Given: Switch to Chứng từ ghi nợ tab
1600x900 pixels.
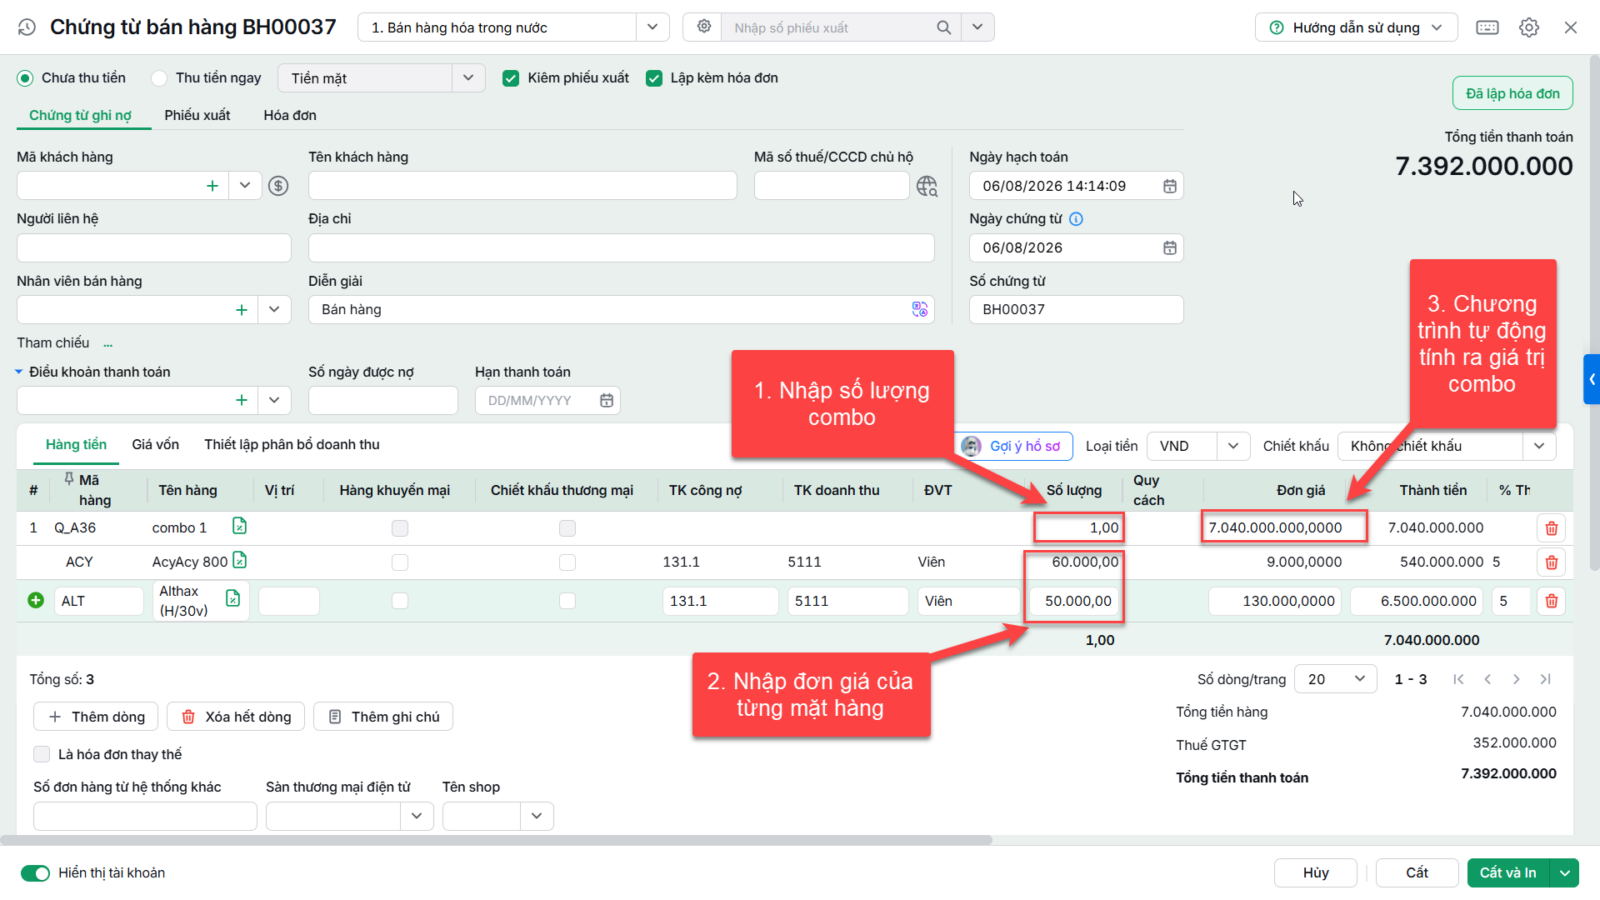Looking at the screenshot, I should [80, 115].
